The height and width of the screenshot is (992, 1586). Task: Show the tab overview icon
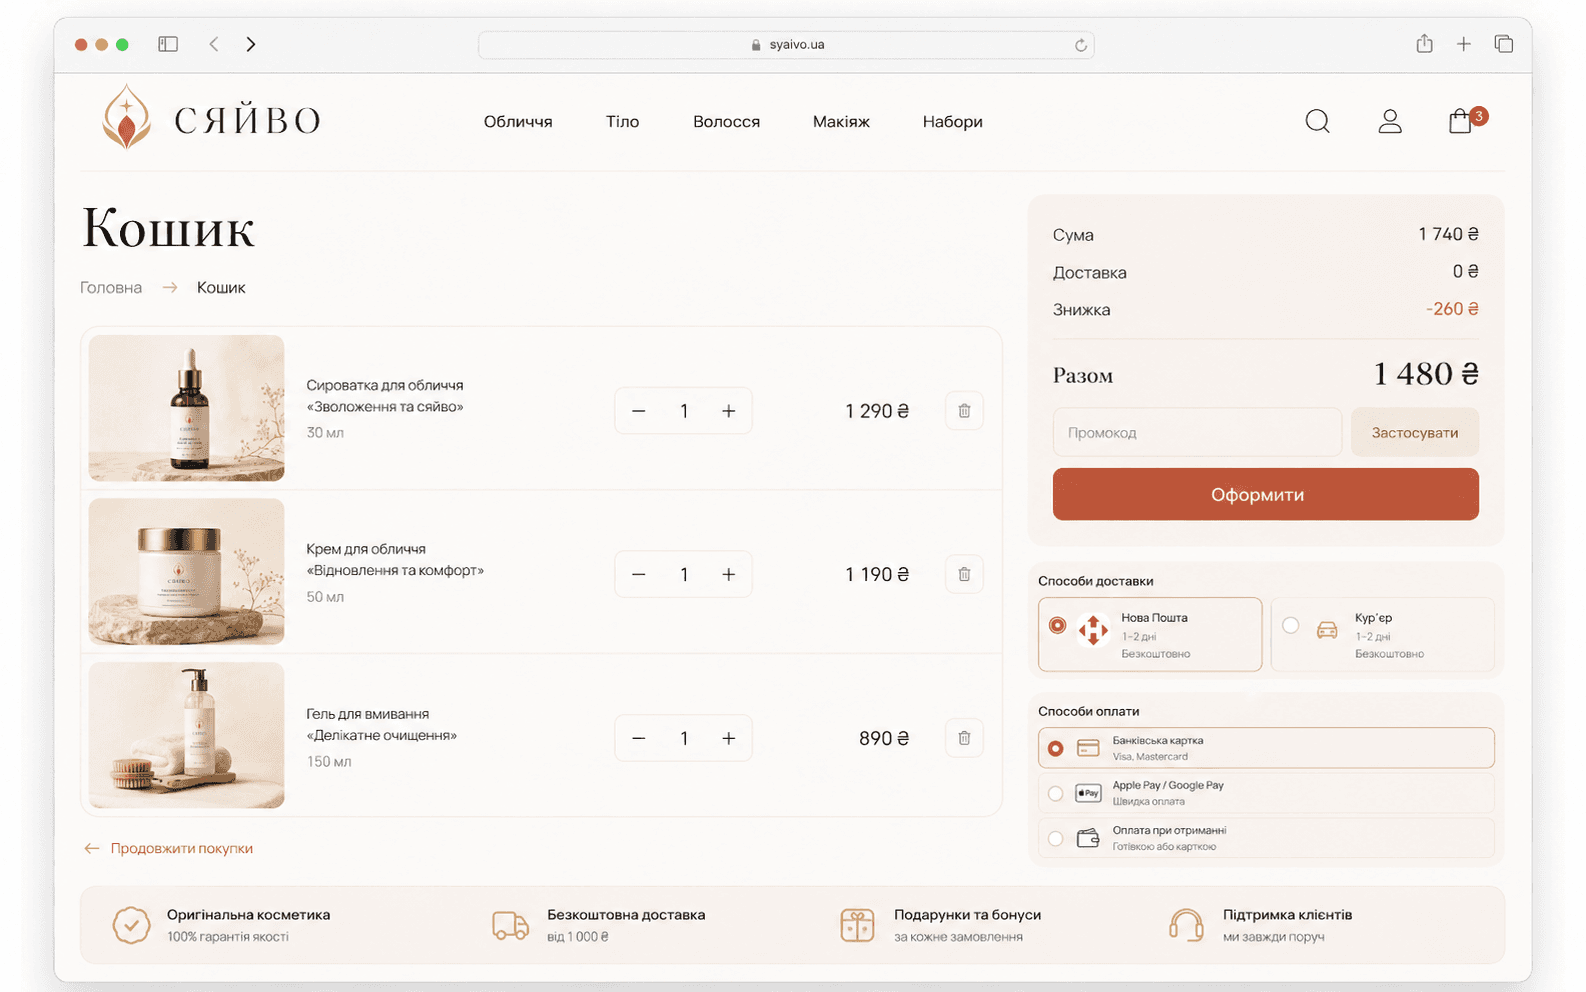[x=1504, y=44]
